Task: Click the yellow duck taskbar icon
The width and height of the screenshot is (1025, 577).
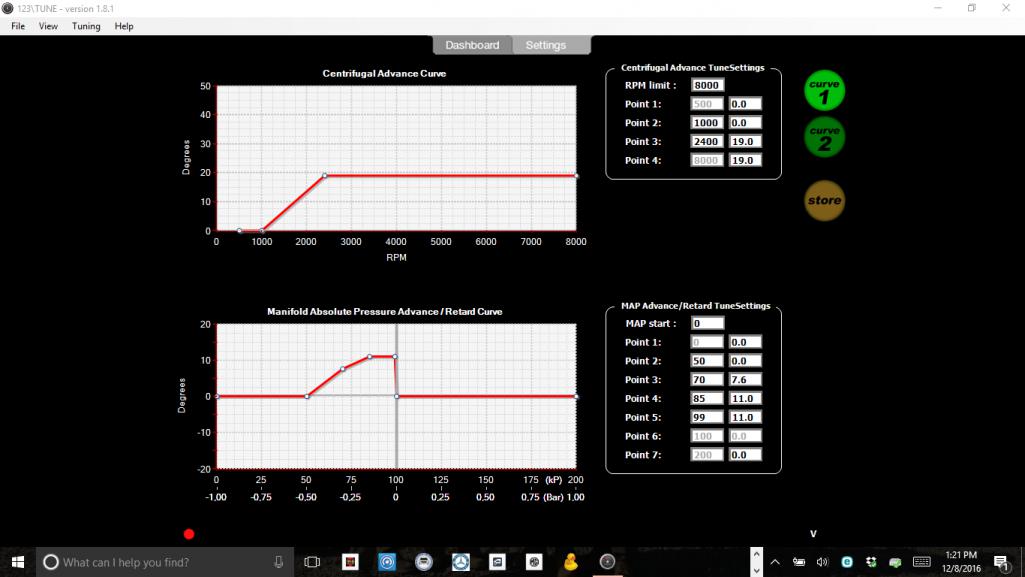Action: click(x=572, y=562)
